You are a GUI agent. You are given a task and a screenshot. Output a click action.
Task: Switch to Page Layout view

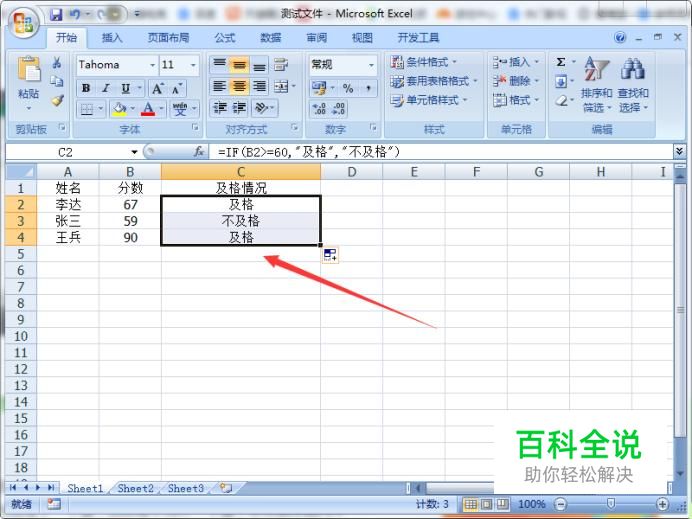[x=486, y=504]
